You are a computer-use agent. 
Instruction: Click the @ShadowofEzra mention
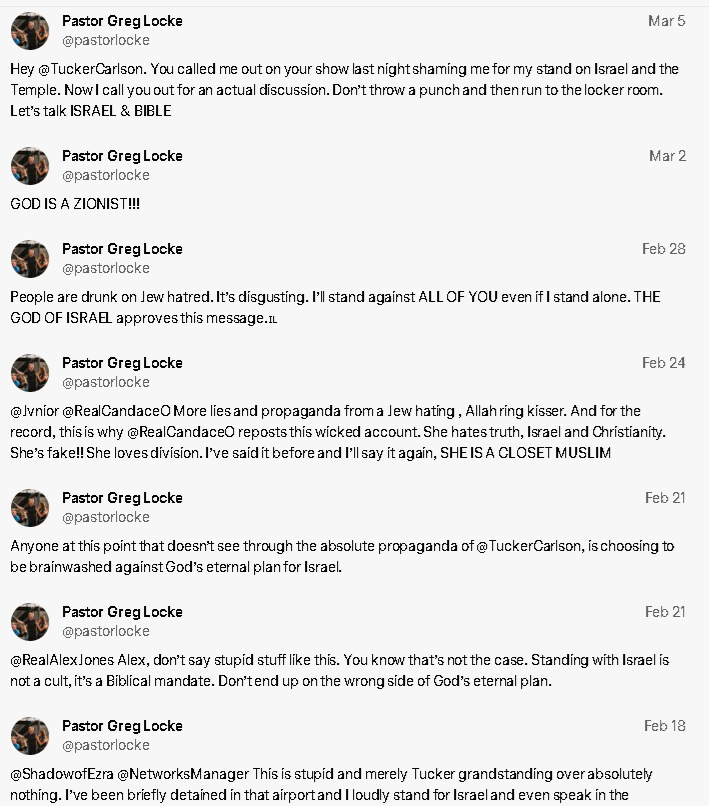coord(62,774)
